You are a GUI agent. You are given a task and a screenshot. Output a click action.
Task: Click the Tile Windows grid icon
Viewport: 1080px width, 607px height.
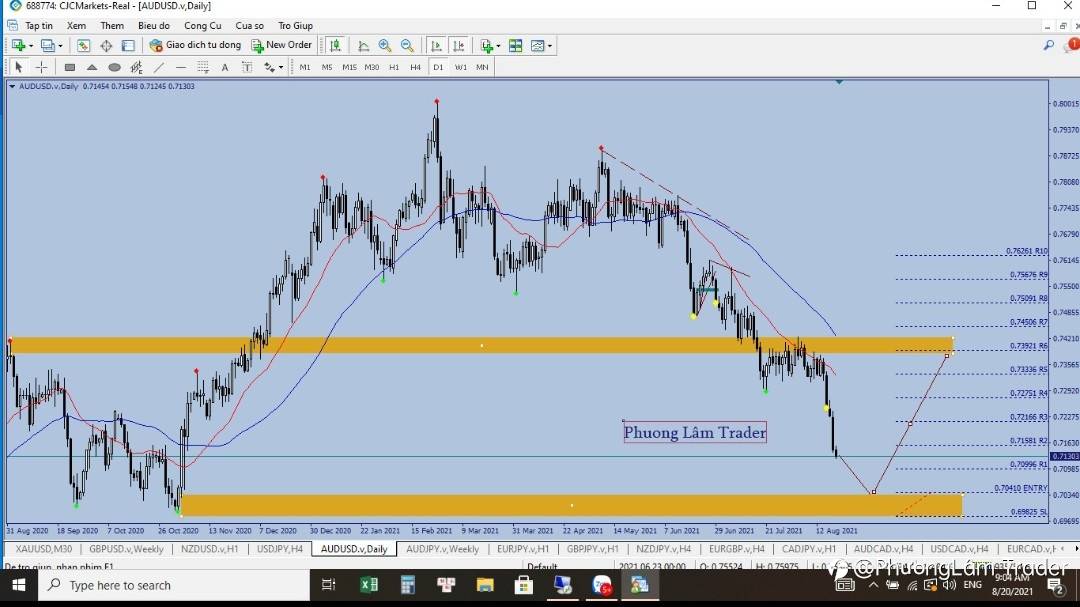[515, 45]
